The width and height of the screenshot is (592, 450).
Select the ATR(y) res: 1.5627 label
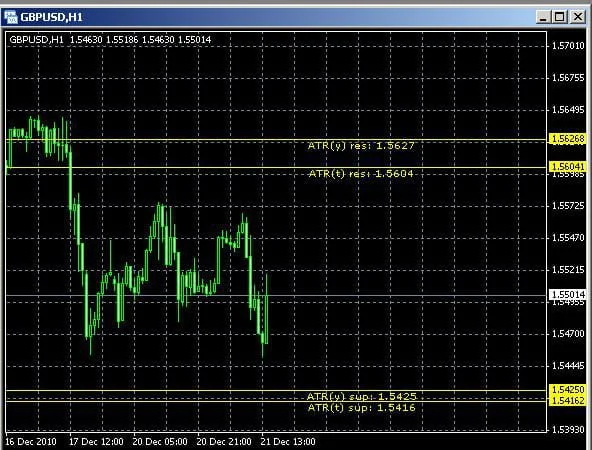(x=361, y=146)
